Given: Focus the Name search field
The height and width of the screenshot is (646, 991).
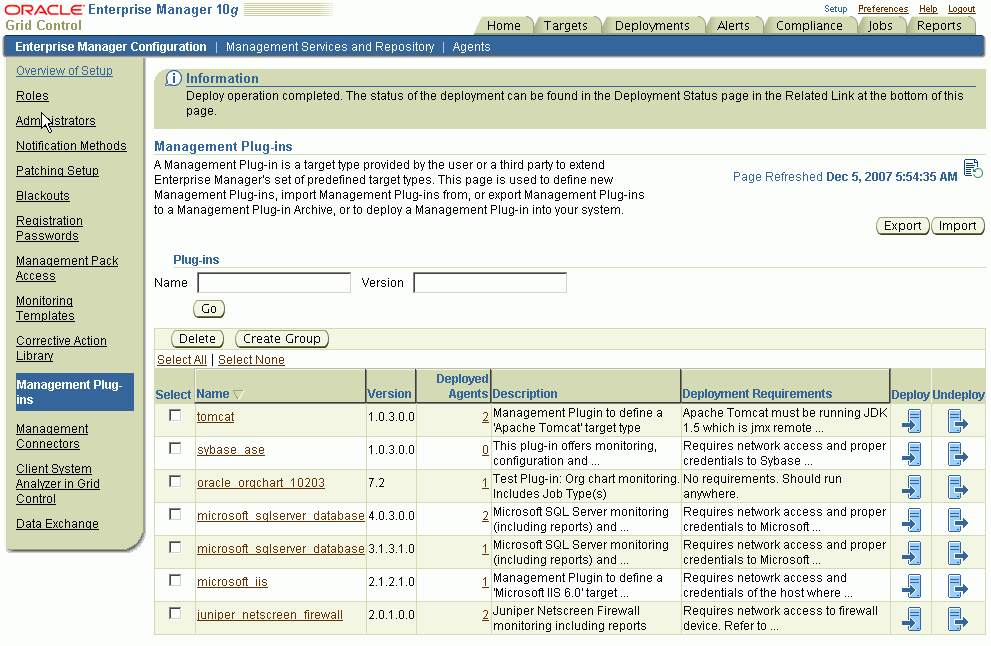Looking at the screenshot, I should [274, 283].
